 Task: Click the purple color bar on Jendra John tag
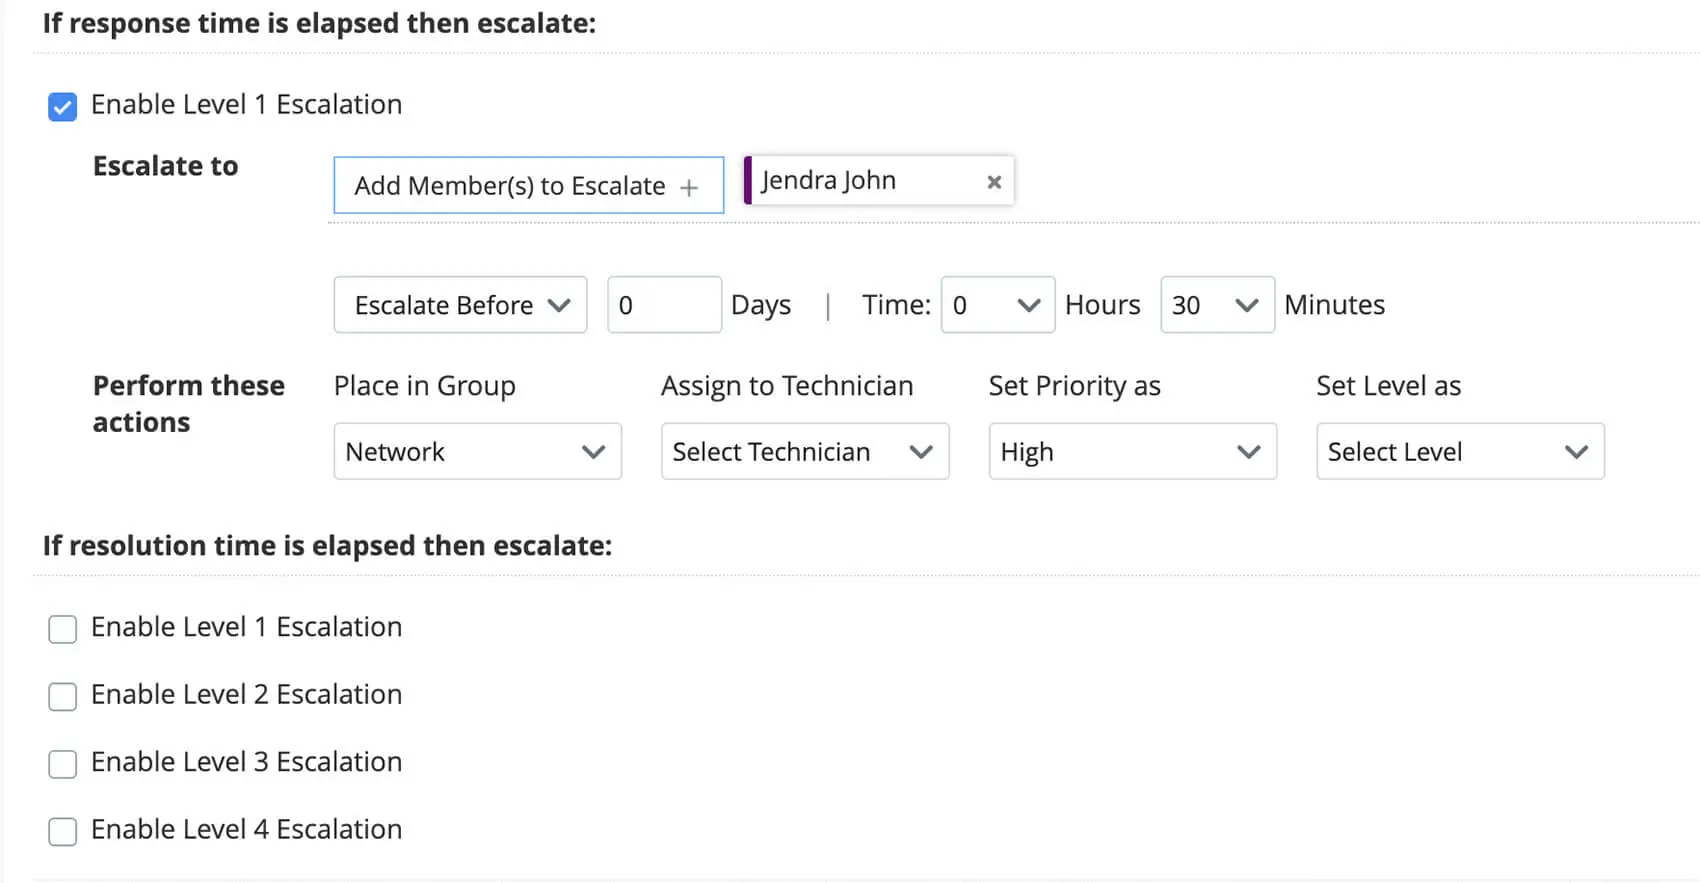[x=748, y=181]
